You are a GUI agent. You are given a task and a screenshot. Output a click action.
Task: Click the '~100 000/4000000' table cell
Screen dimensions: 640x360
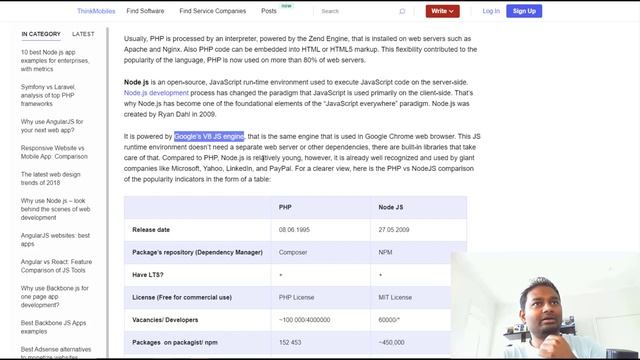(304, 320)
